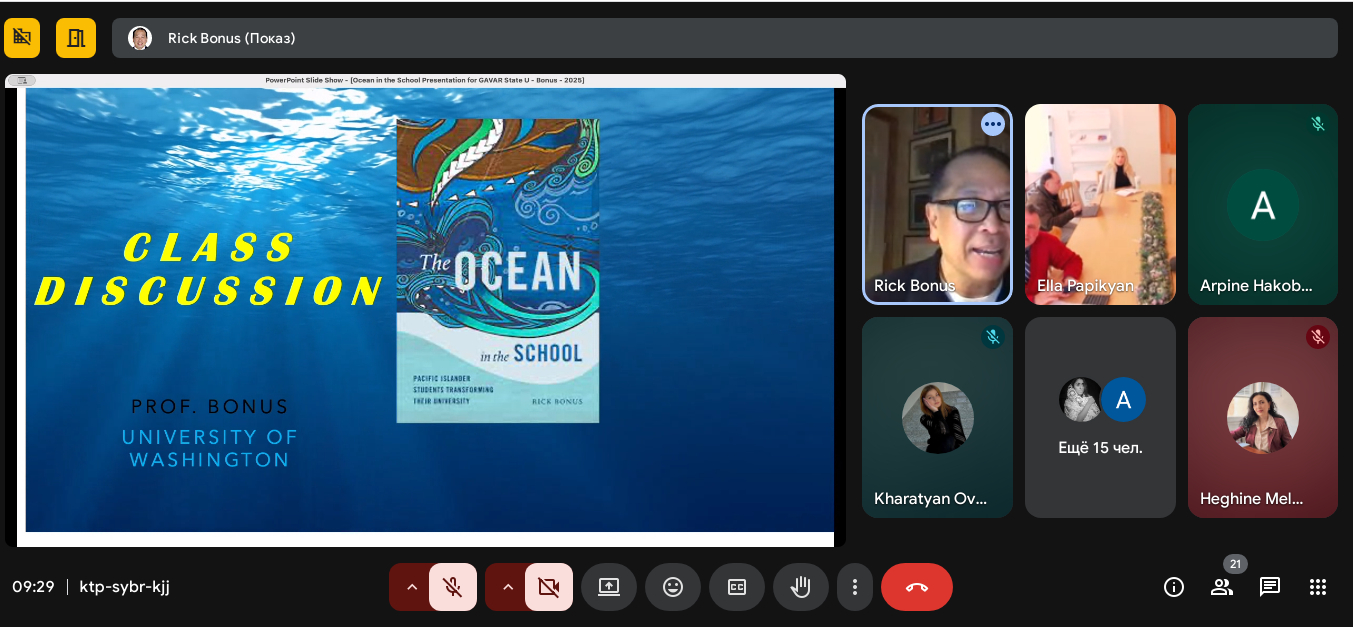
Task: Click the yellow icon at far top-left
Action: 22,38
